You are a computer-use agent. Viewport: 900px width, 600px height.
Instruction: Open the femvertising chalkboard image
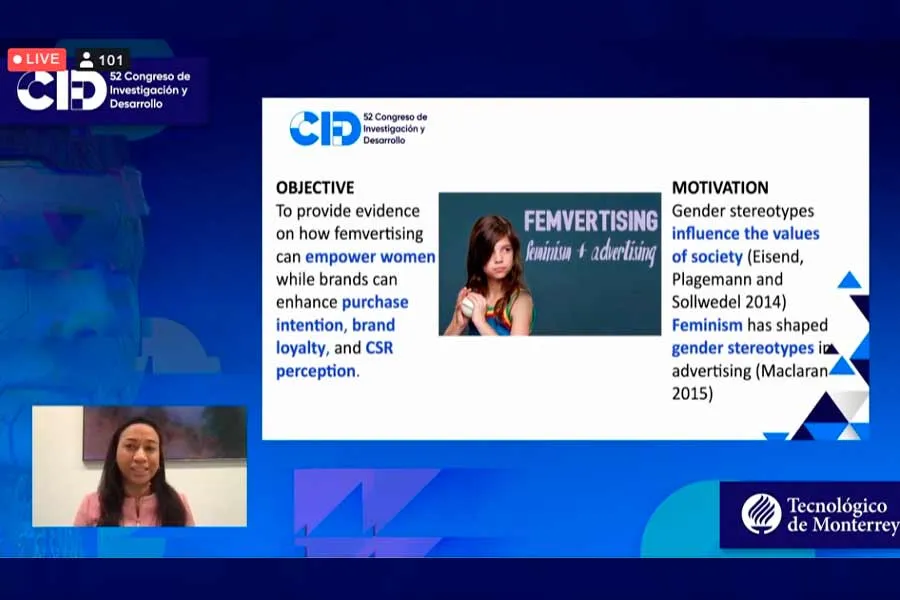(x=552, y=263)
